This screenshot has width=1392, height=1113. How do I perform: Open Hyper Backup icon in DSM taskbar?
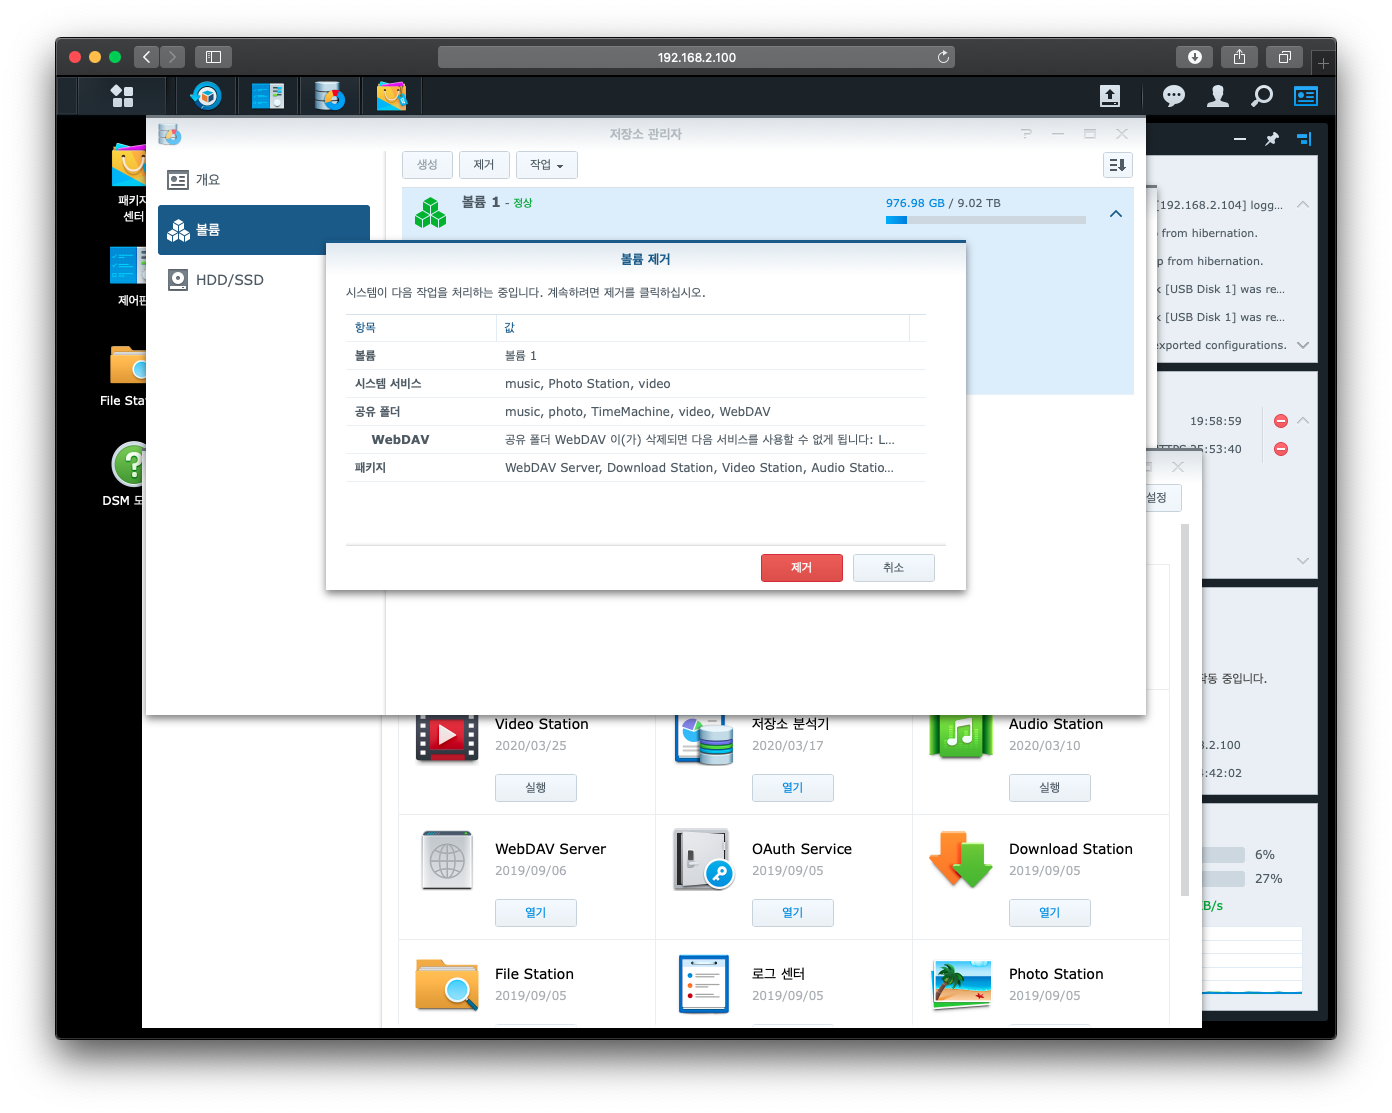point(206,96)
